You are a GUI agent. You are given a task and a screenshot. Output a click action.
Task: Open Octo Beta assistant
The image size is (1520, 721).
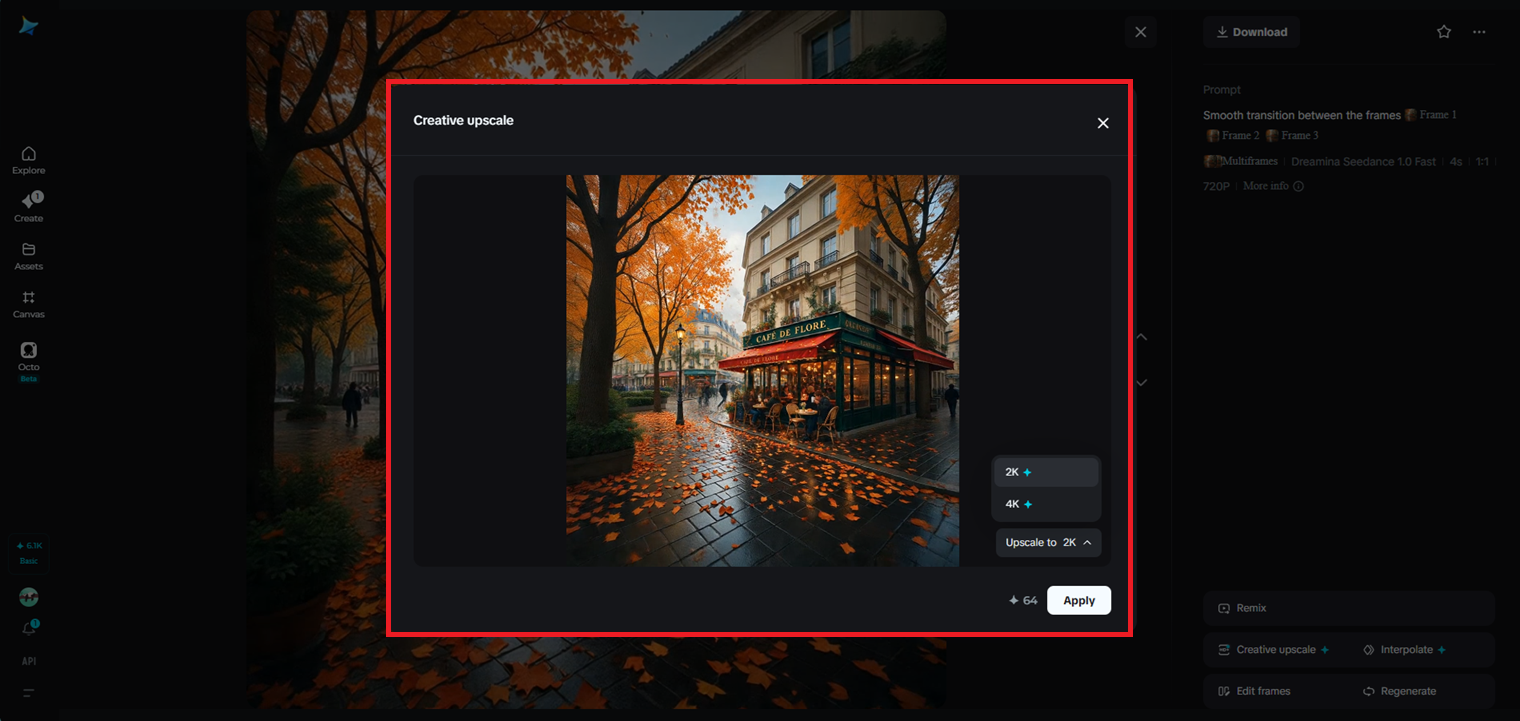(x=29, y=361)
